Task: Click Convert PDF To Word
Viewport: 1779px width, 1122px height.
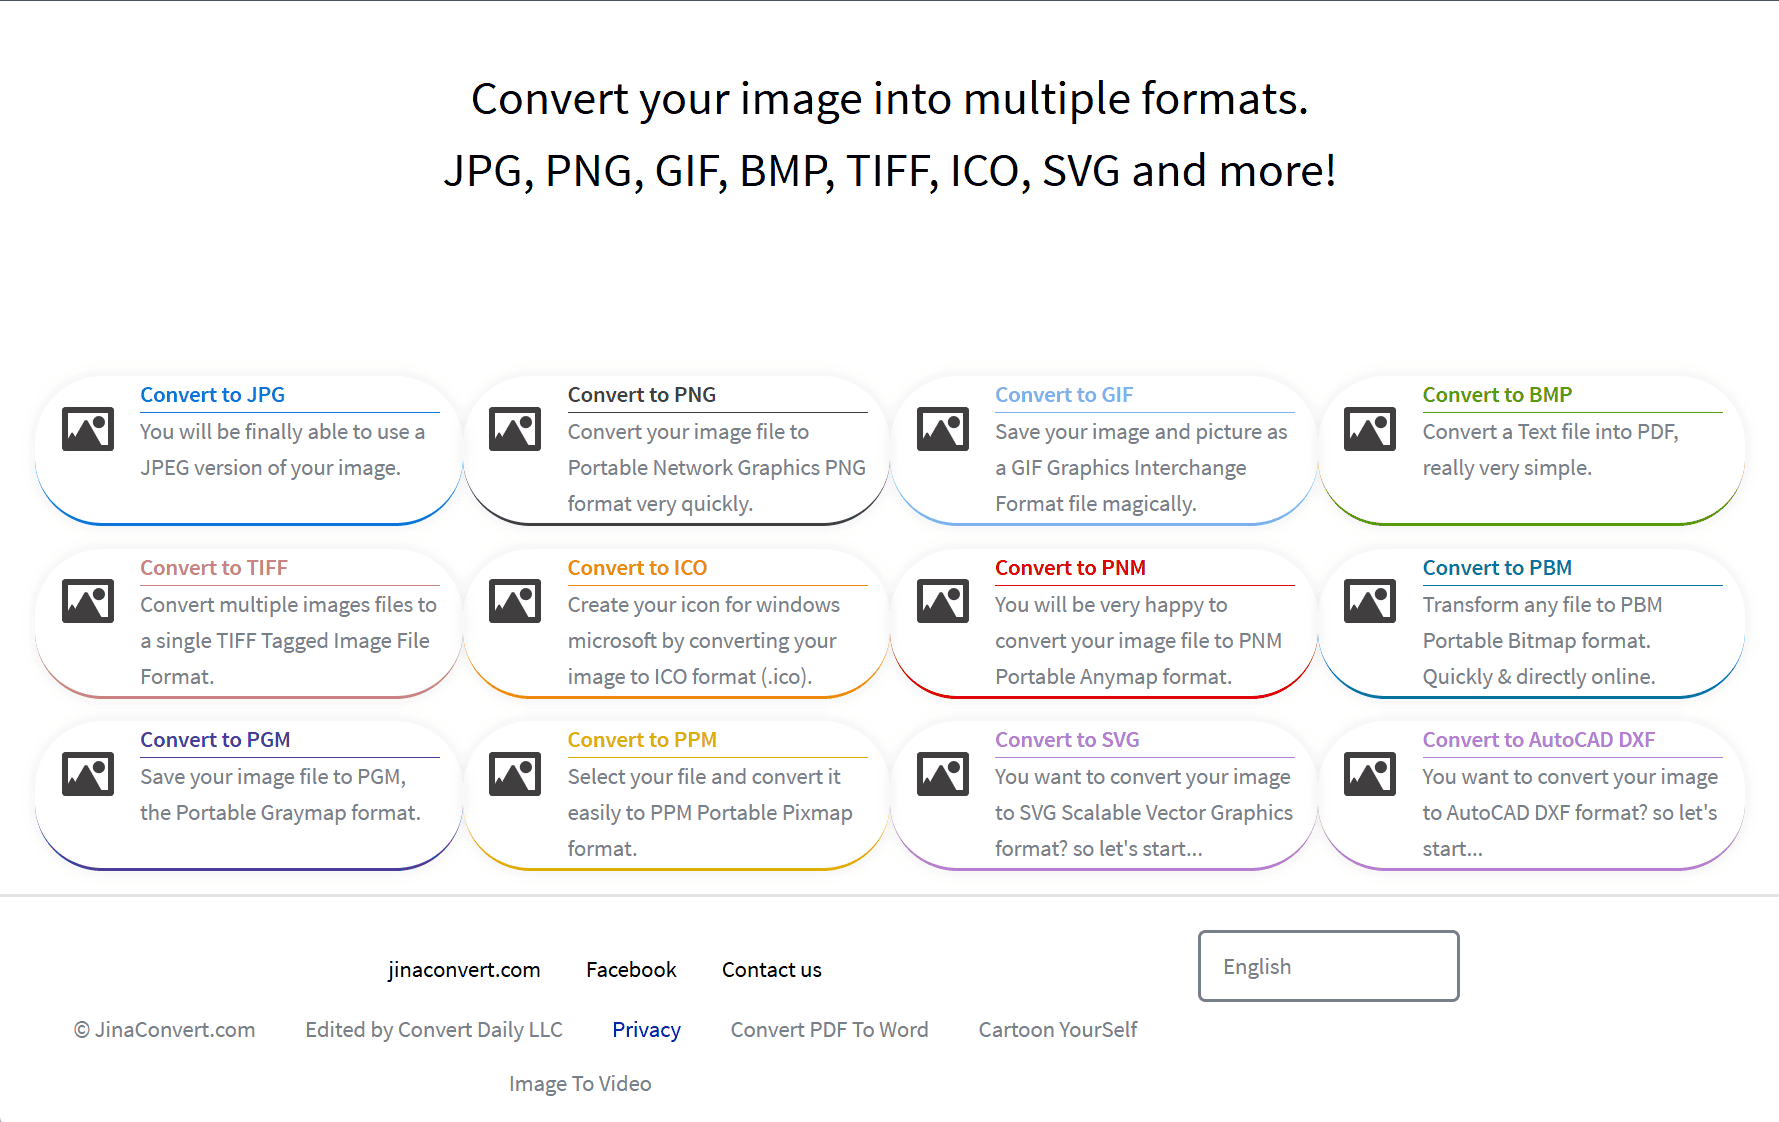Action: pos(830,1029)
